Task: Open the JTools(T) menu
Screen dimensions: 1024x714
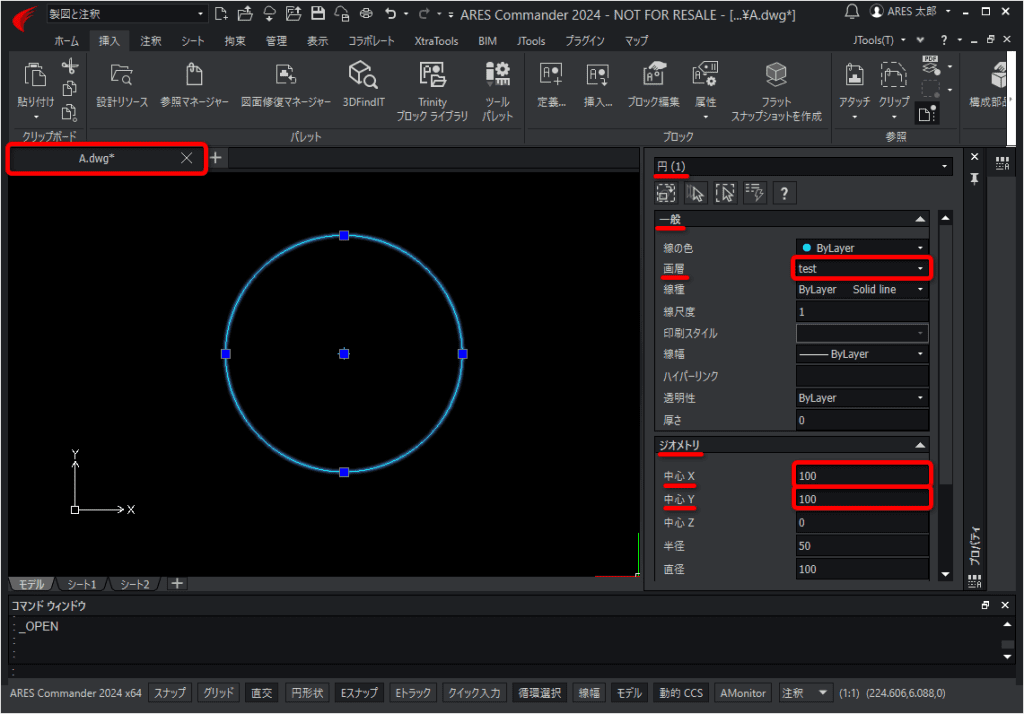Action: tap(878, 41)
